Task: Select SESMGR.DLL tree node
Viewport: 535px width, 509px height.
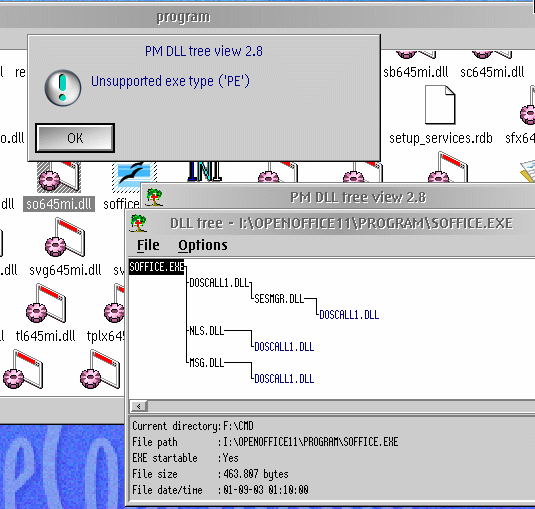Action: pos(279,299)
